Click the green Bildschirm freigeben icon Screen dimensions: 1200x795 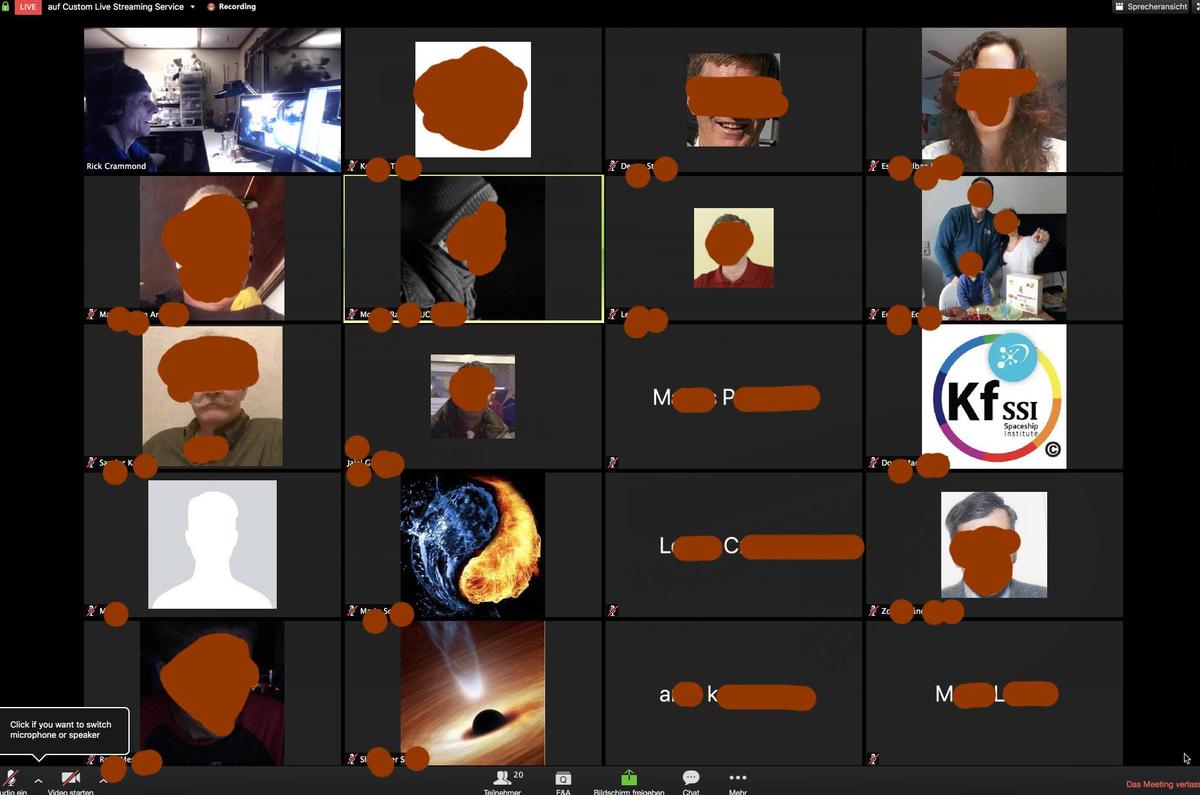[628, 778]
